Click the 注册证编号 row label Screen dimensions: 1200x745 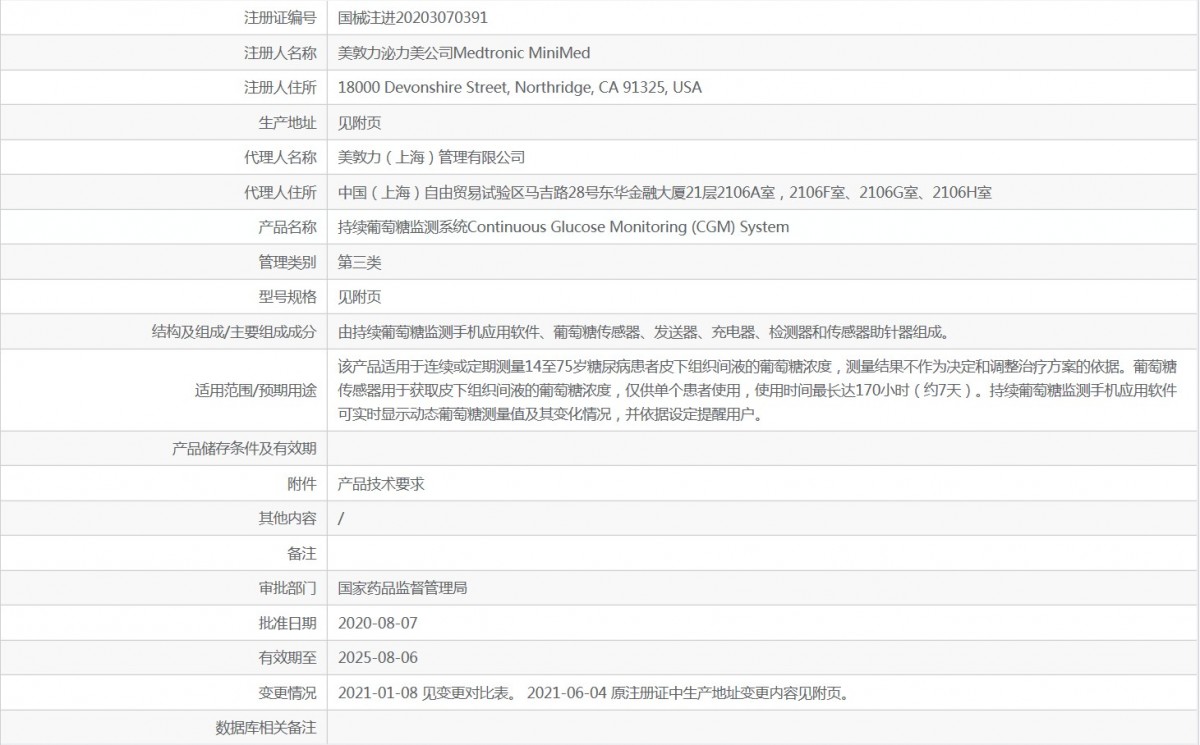pyautogui.click(x=280, y=17)
